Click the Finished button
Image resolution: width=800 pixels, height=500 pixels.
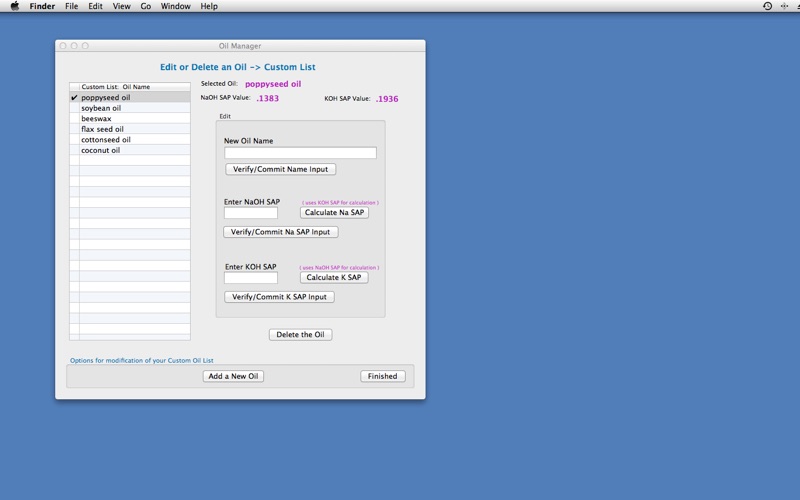[x=383, y=376]
